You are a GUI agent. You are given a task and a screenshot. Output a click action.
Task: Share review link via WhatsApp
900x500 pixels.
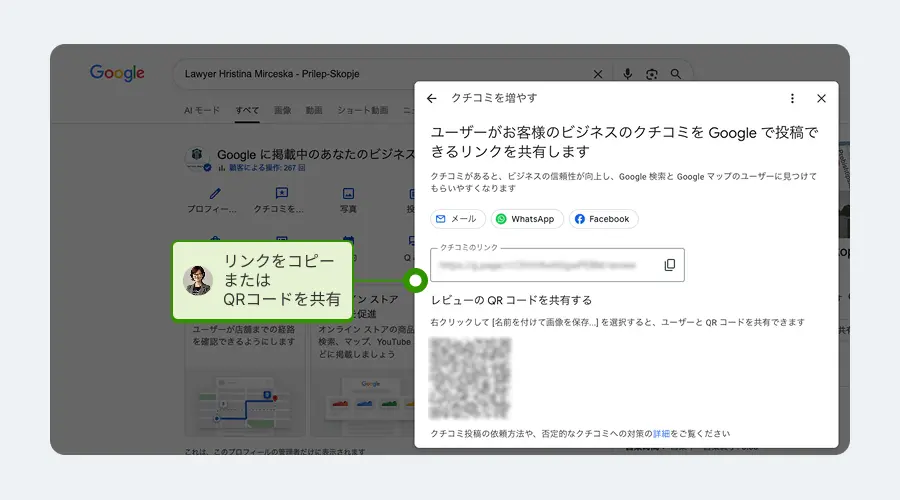[526, 219]
